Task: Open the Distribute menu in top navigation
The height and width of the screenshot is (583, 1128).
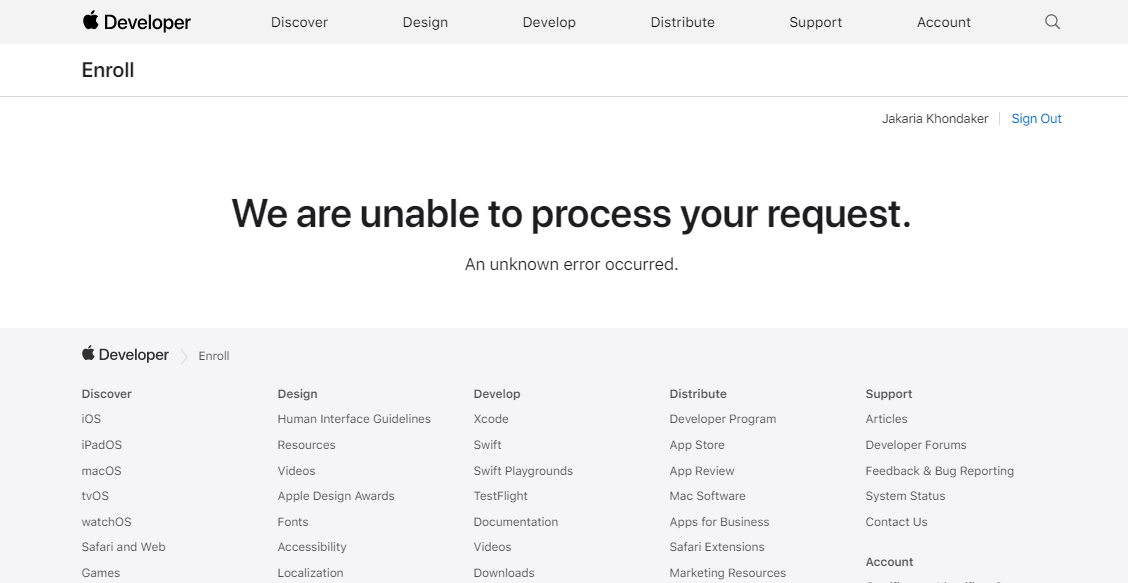Action: click(682, 21)
